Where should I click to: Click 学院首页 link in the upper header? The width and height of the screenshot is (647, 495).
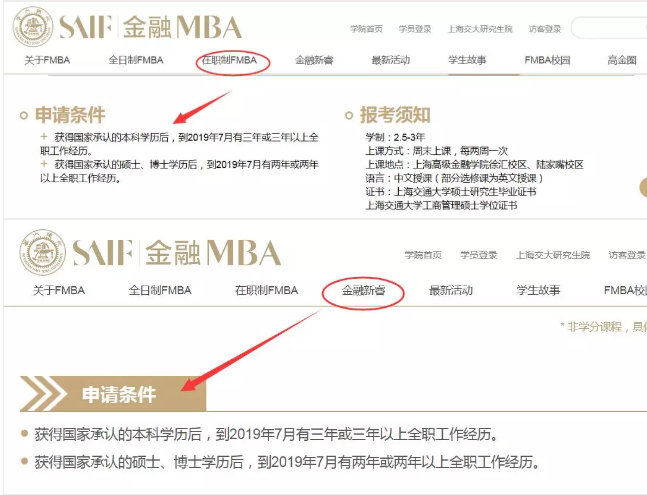367,30
